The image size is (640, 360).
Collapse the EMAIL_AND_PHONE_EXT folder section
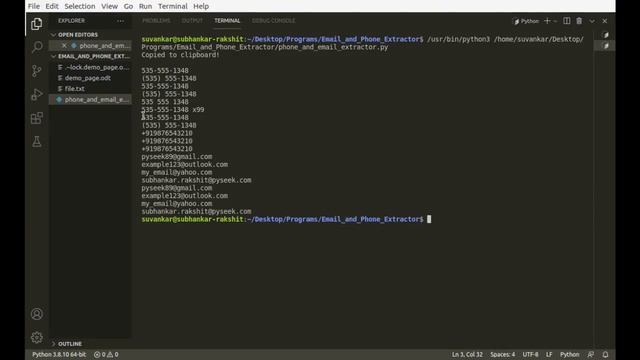[90, 56]
